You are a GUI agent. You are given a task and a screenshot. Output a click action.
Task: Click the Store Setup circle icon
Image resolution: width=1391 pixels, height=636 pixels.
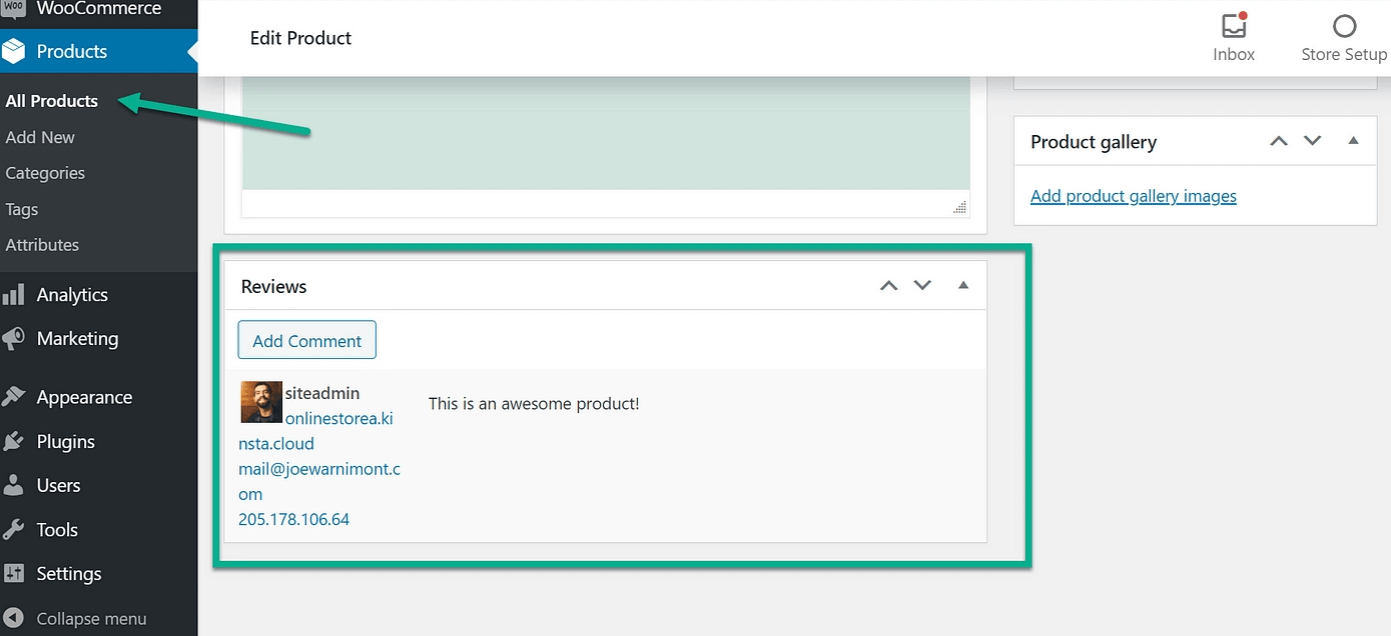pos(1344,27)
